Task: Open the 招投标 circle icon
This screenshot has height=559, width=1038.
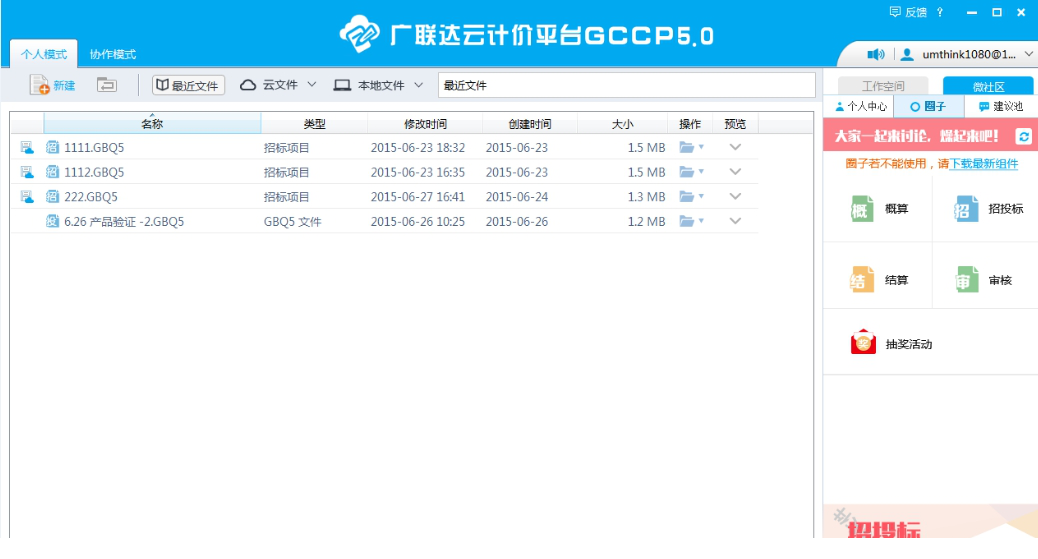Action: (965, 209)
